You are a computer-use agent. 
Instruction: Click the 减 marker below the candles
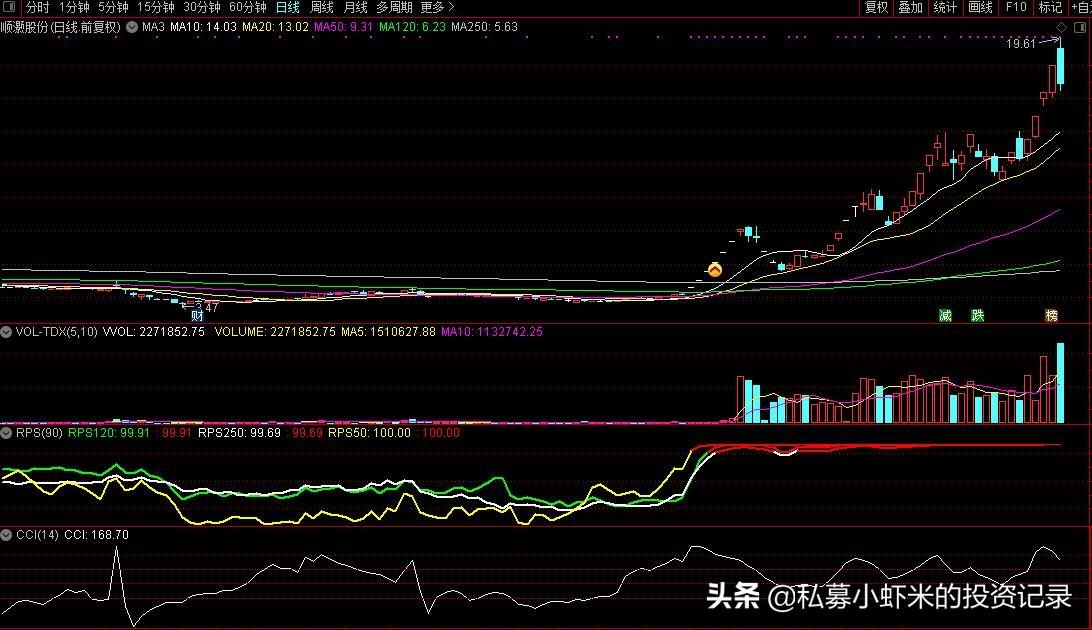pos(945,315)
